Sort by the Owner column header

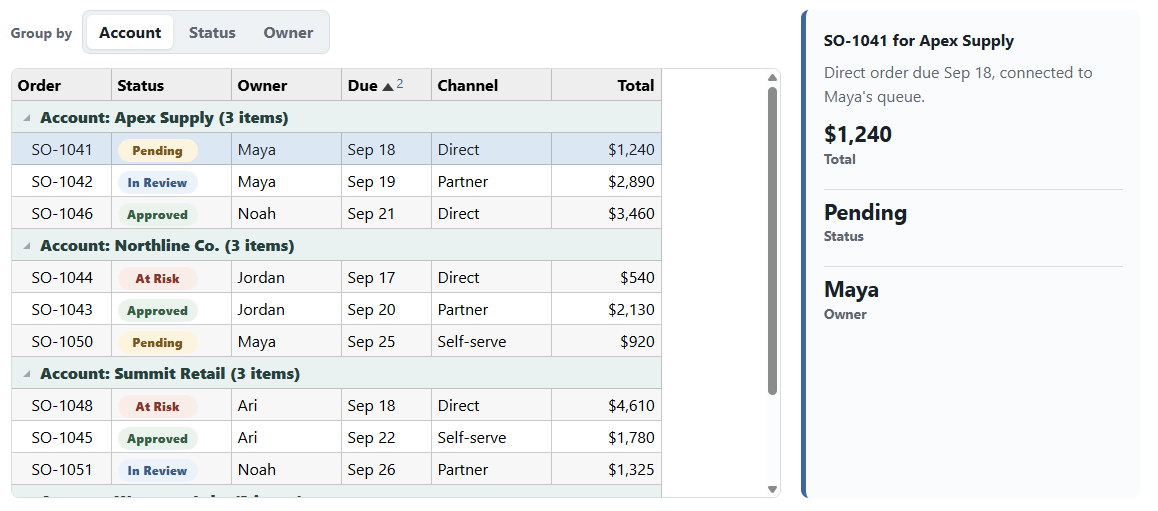287,85
